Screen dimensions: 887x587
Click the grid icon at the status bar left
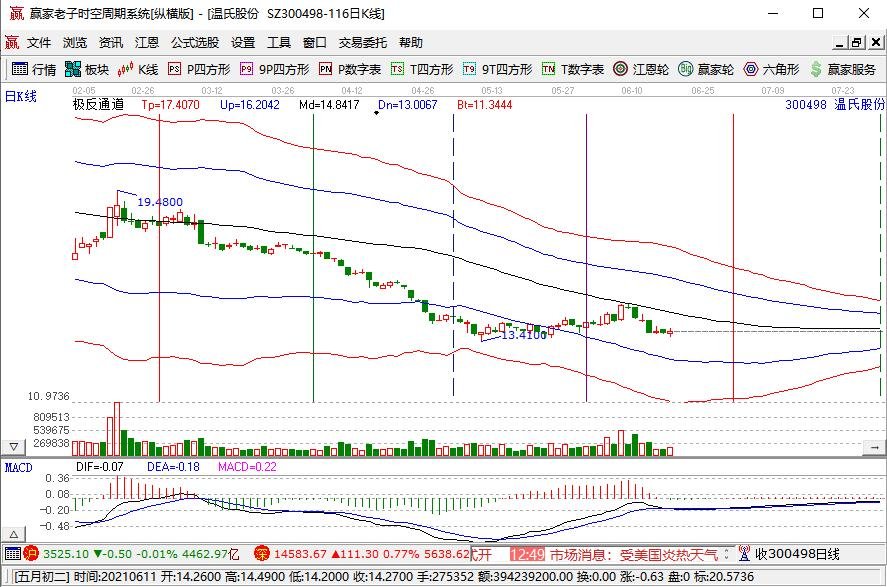pyautogui.click(x=12, y=554)
